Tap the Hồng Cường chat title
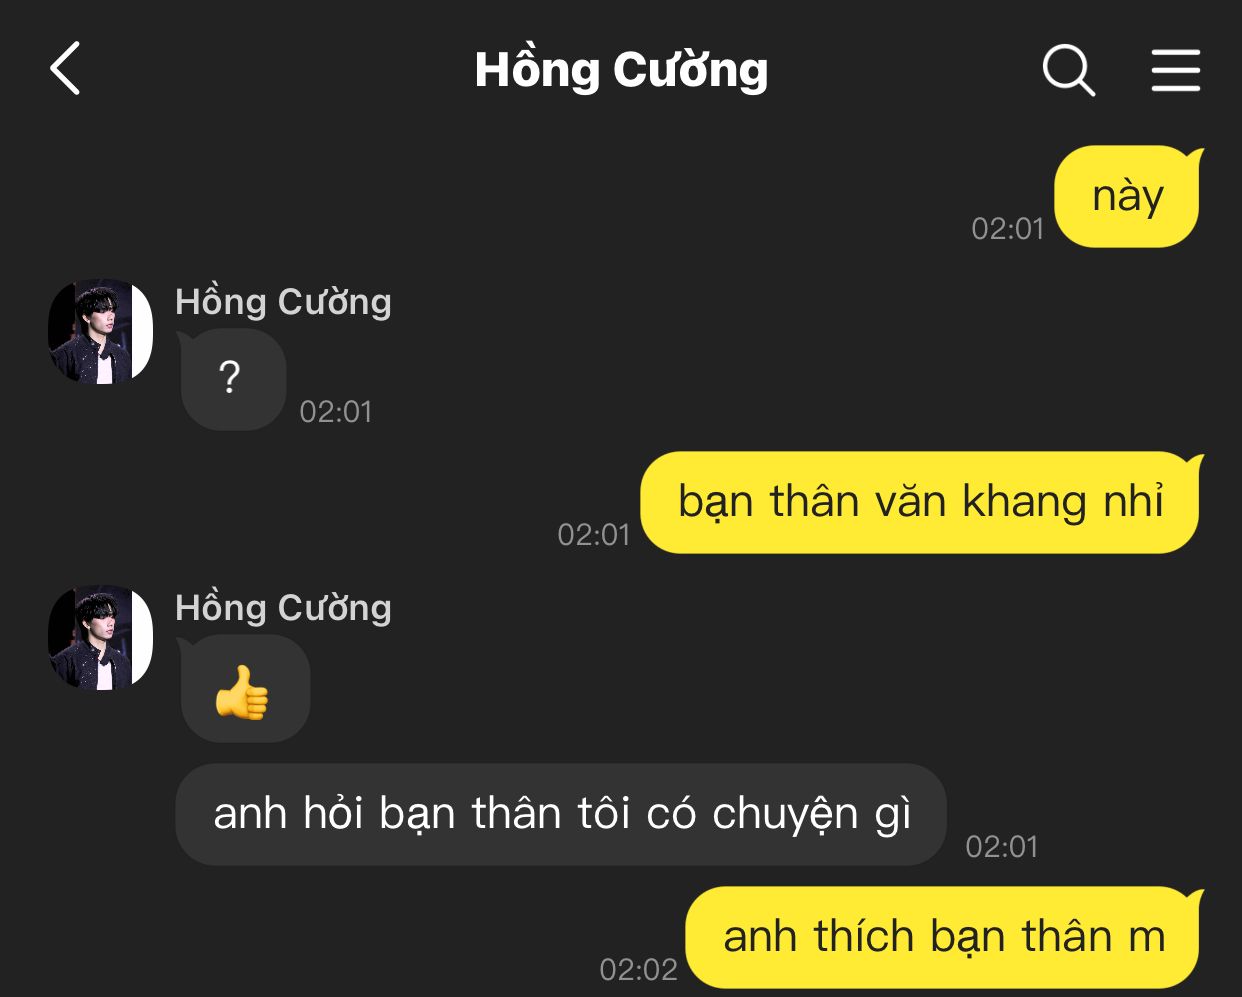Viewport: 1242px width, 997px height. point(621,70)
